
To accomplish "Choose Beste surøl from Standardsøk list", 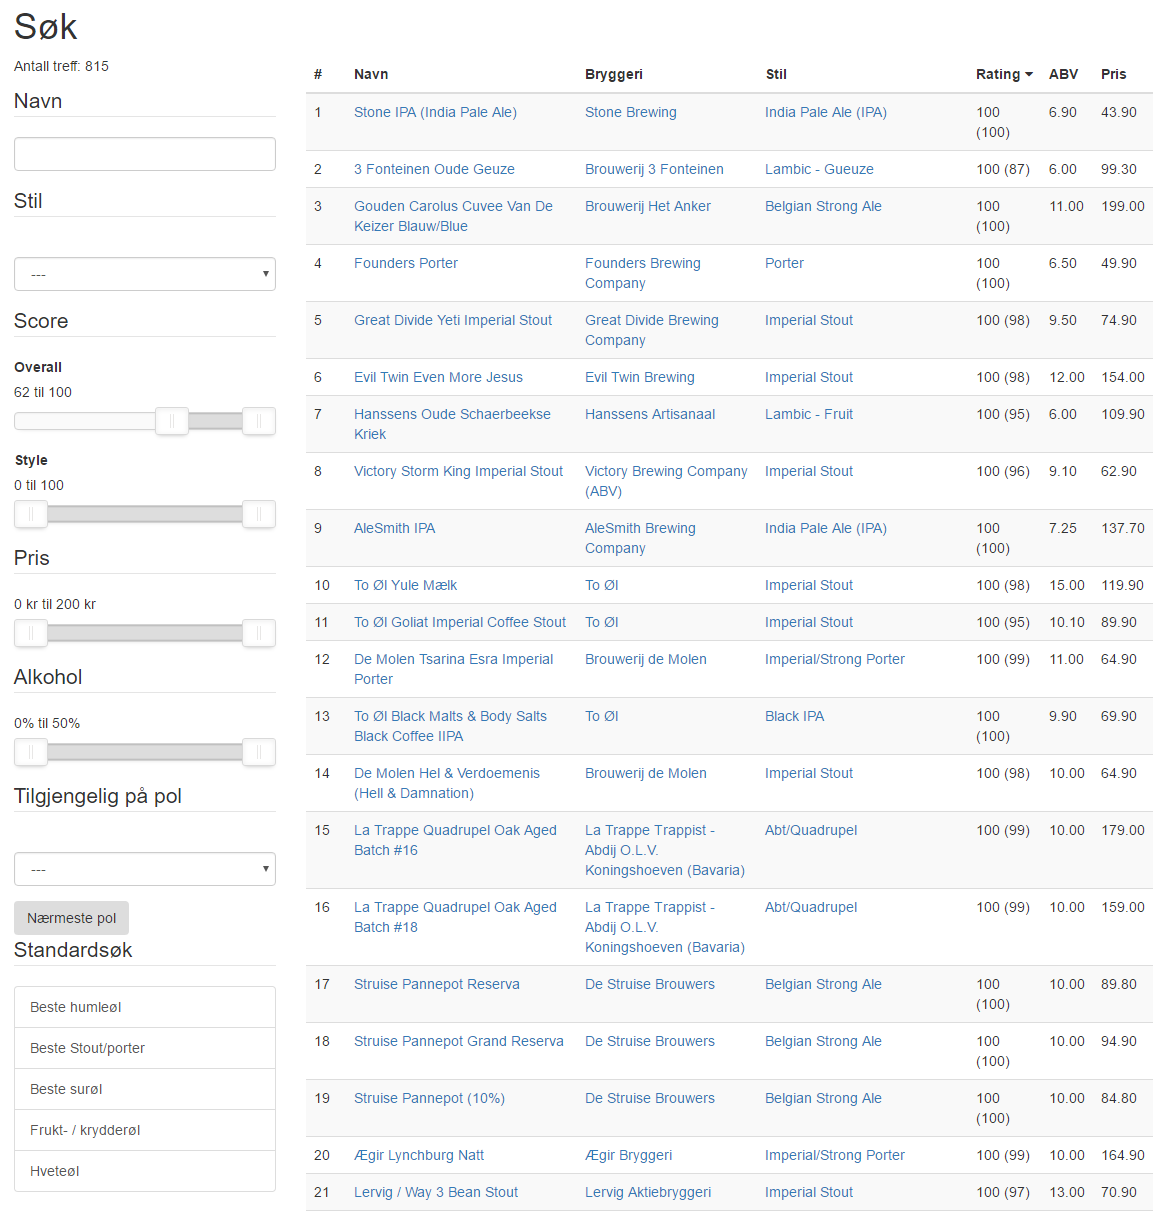I will (x=145, y=1089).
